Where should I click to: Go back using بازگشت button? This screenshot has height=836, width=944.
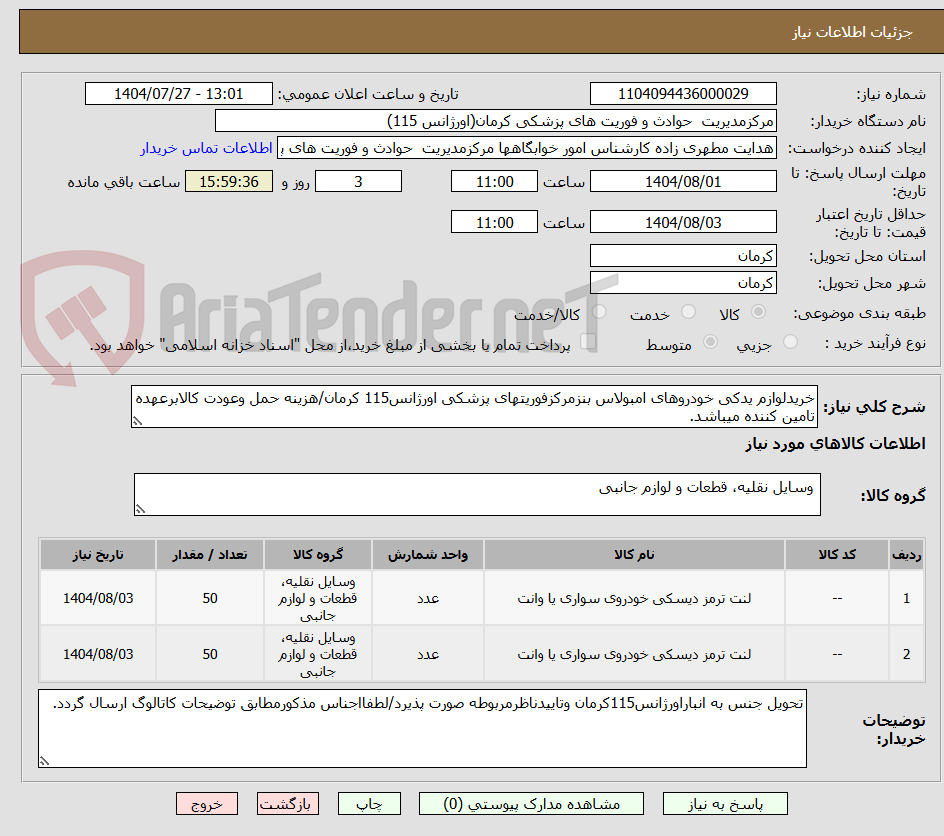[x=288, y=803]
